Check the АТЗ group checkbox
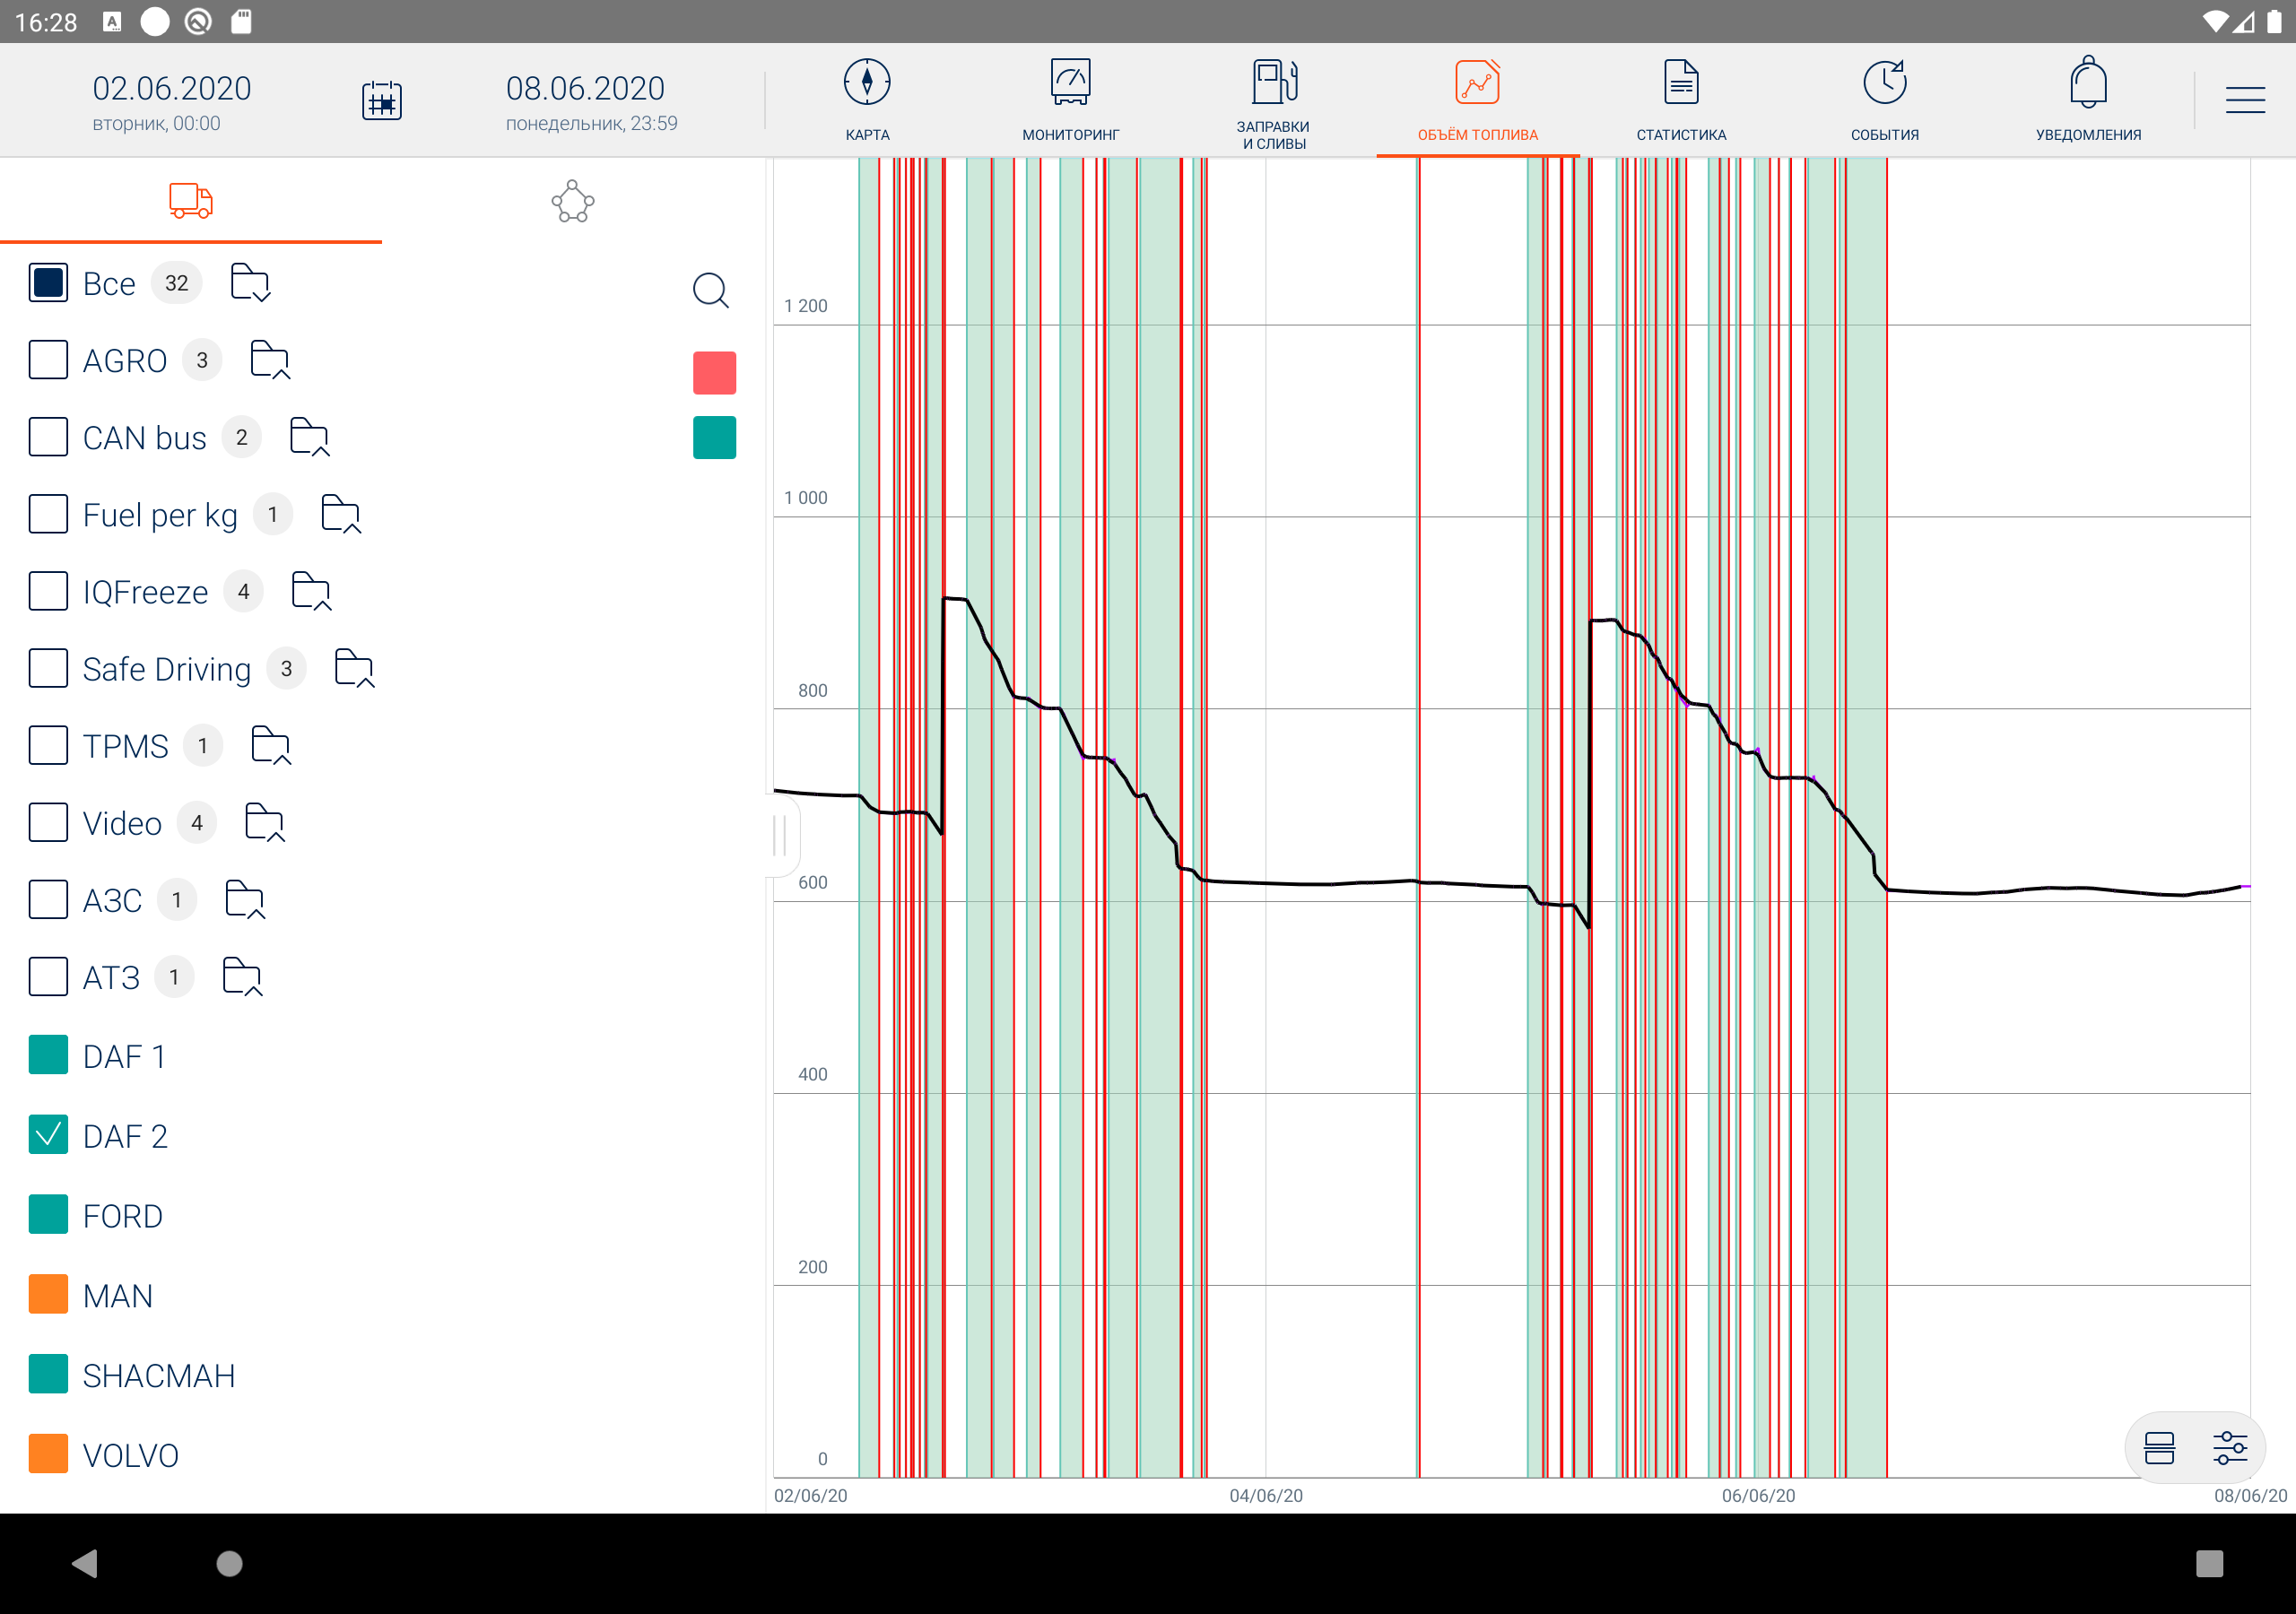The width and height of the screenshot is (2296, 1614). pos(48,976)
